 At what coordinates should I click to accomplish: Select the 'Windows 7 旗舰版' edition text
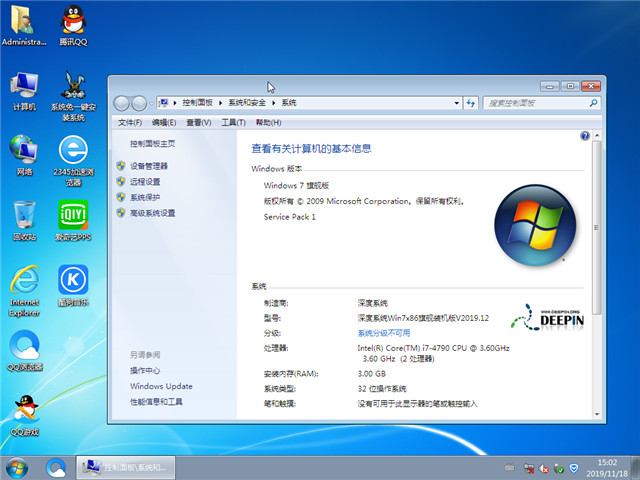[x=296, y=185]
